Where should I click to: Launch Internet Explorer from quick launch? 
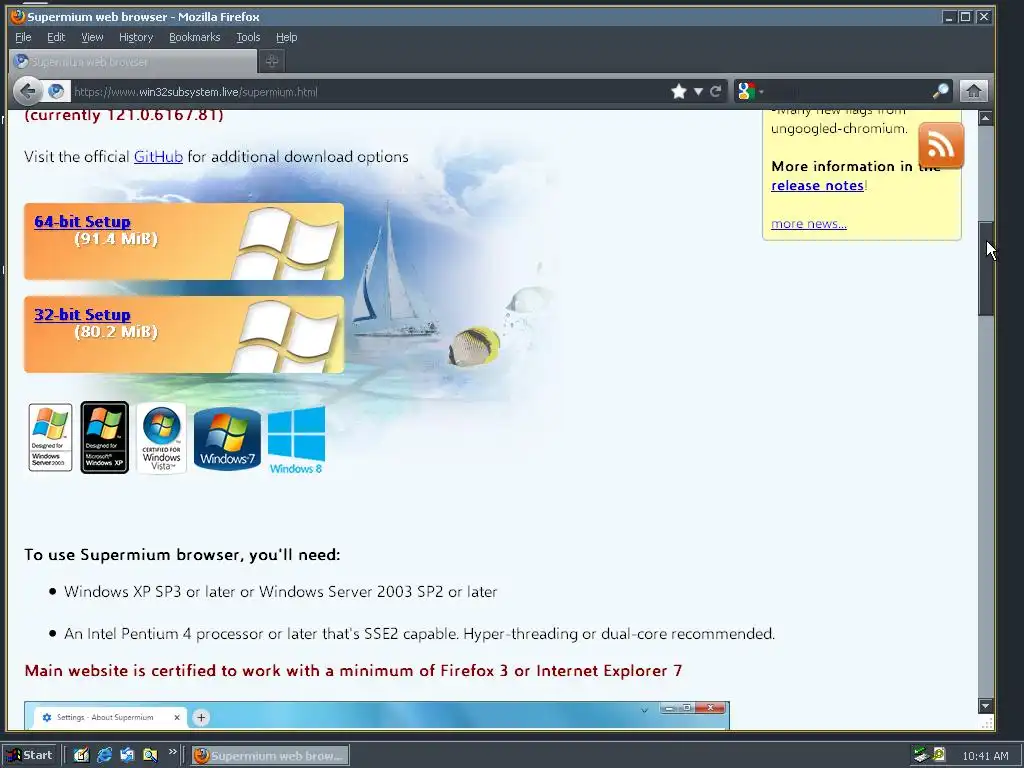(x=104, y=755)
